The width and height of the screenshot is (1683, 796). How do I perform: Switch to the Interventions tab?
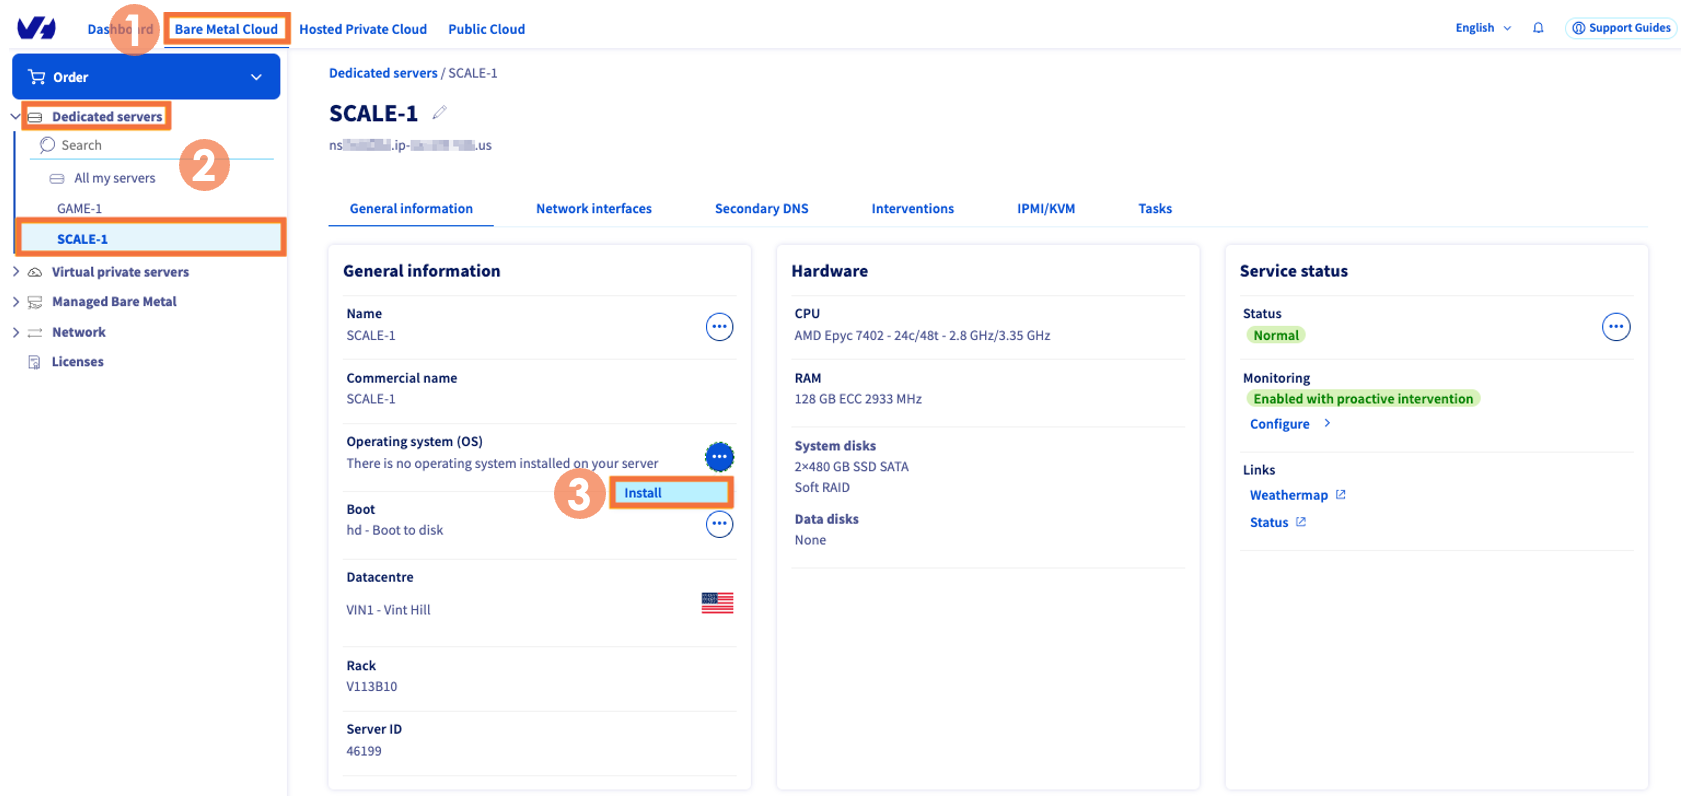click(x=913, y=208)
